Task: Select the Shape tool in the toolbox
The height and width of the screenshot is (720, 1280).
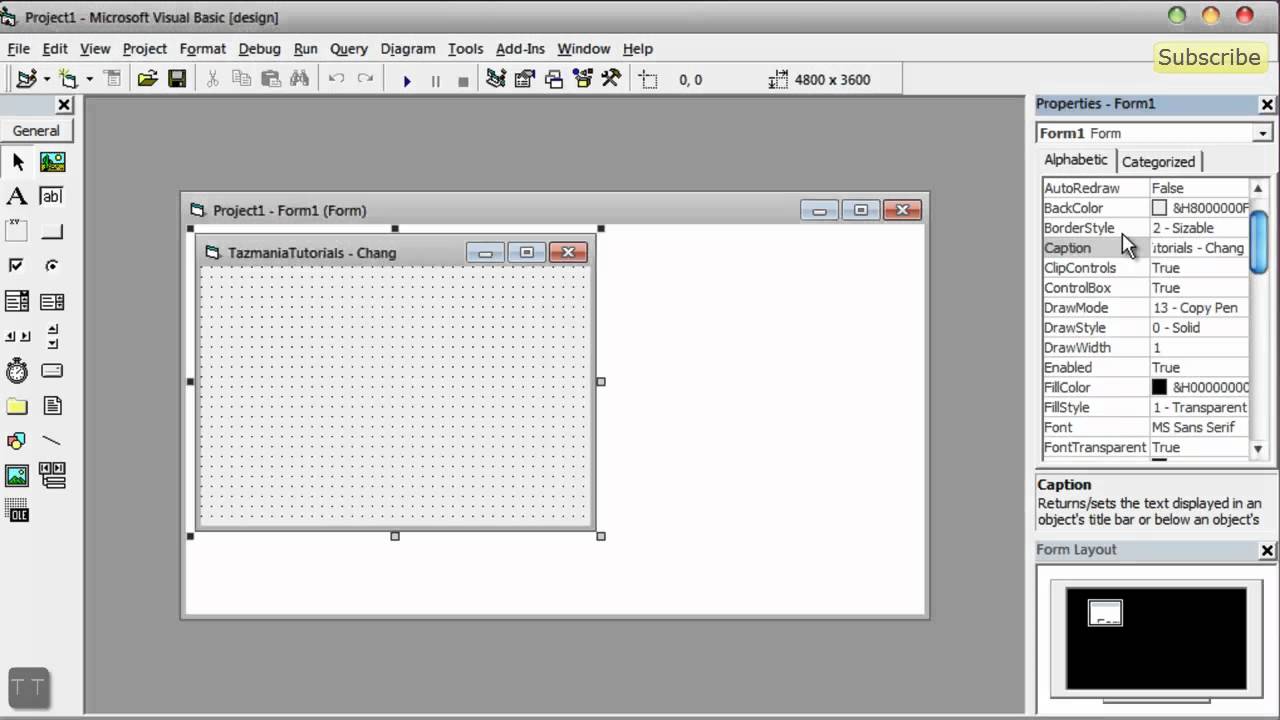Action: pyautogui.click(x=16, y=440)
